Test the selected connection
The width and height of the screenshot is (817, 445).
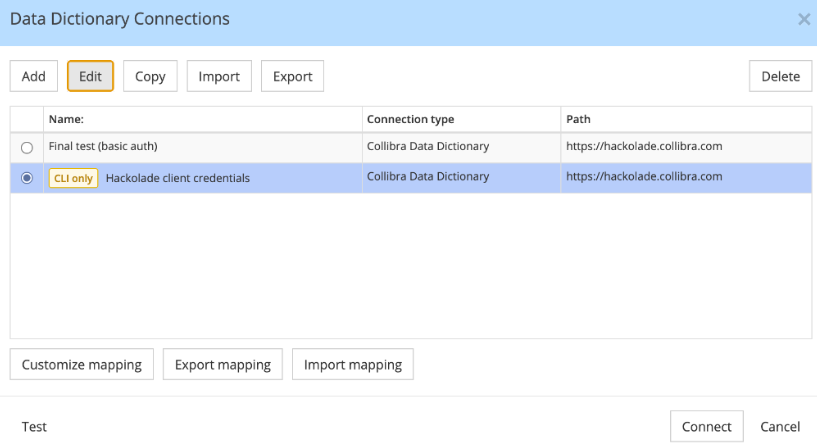pos(34,427)
